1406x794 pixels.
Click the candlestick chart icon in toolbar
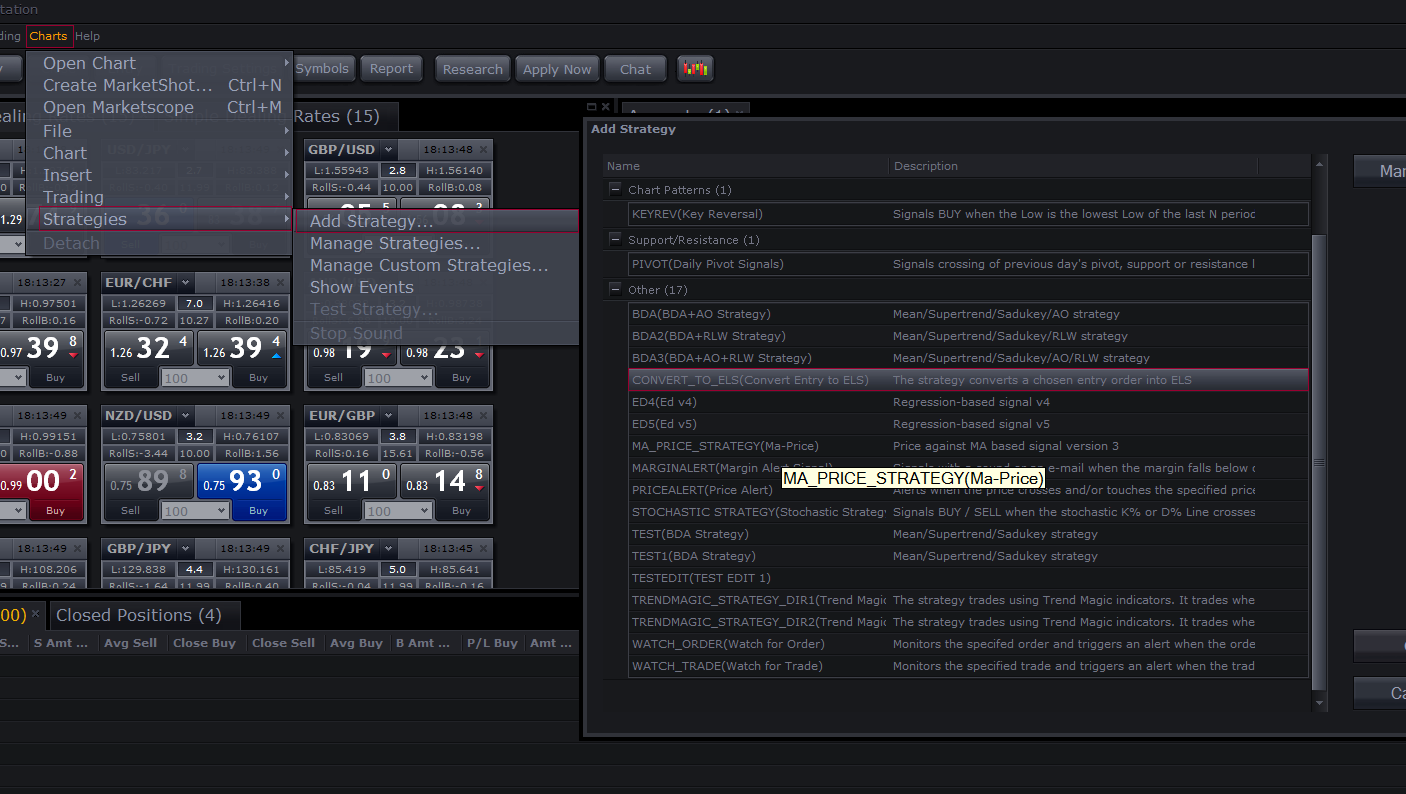tap(695, 69)
